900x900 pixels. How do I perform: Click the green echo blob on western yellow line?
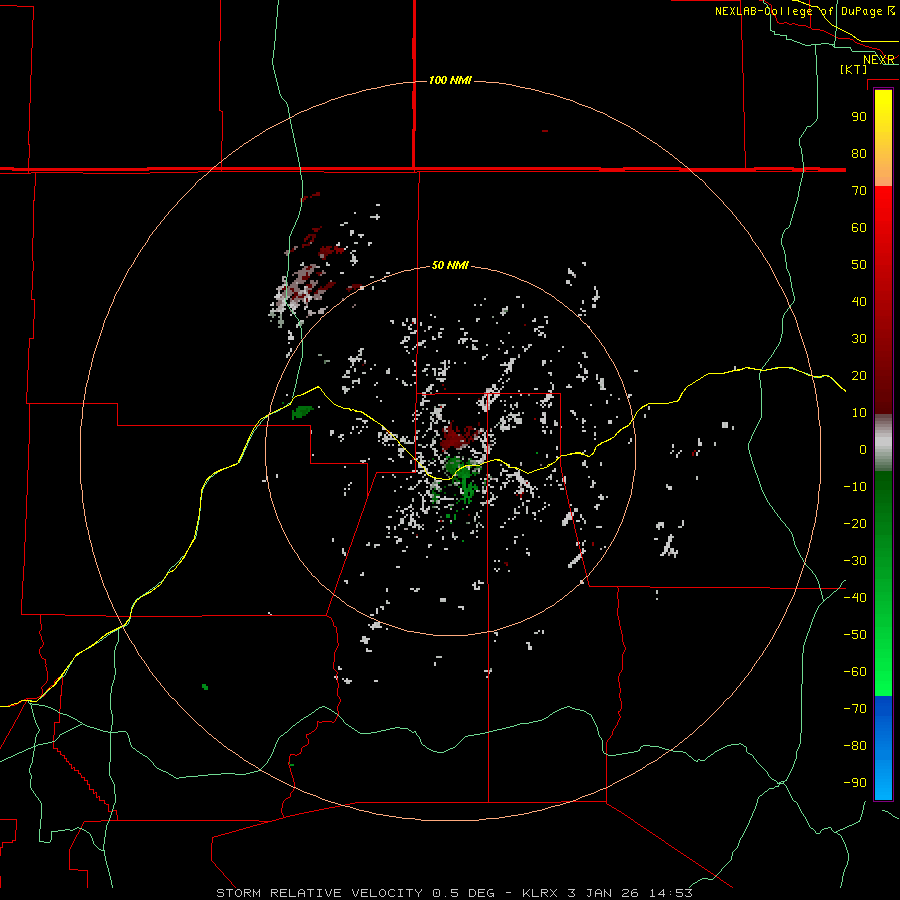coord(302,412)
